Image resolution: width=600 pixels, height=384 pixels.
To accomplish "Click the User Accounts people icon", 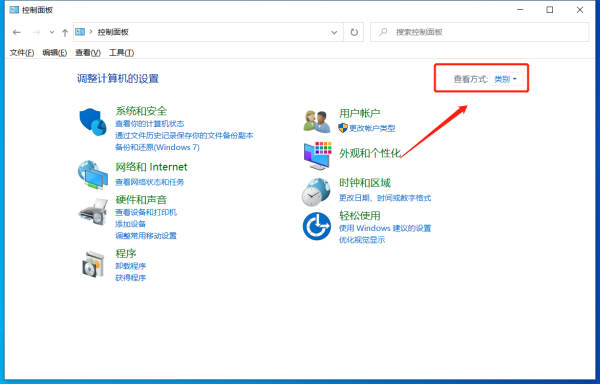I will 317,121.
